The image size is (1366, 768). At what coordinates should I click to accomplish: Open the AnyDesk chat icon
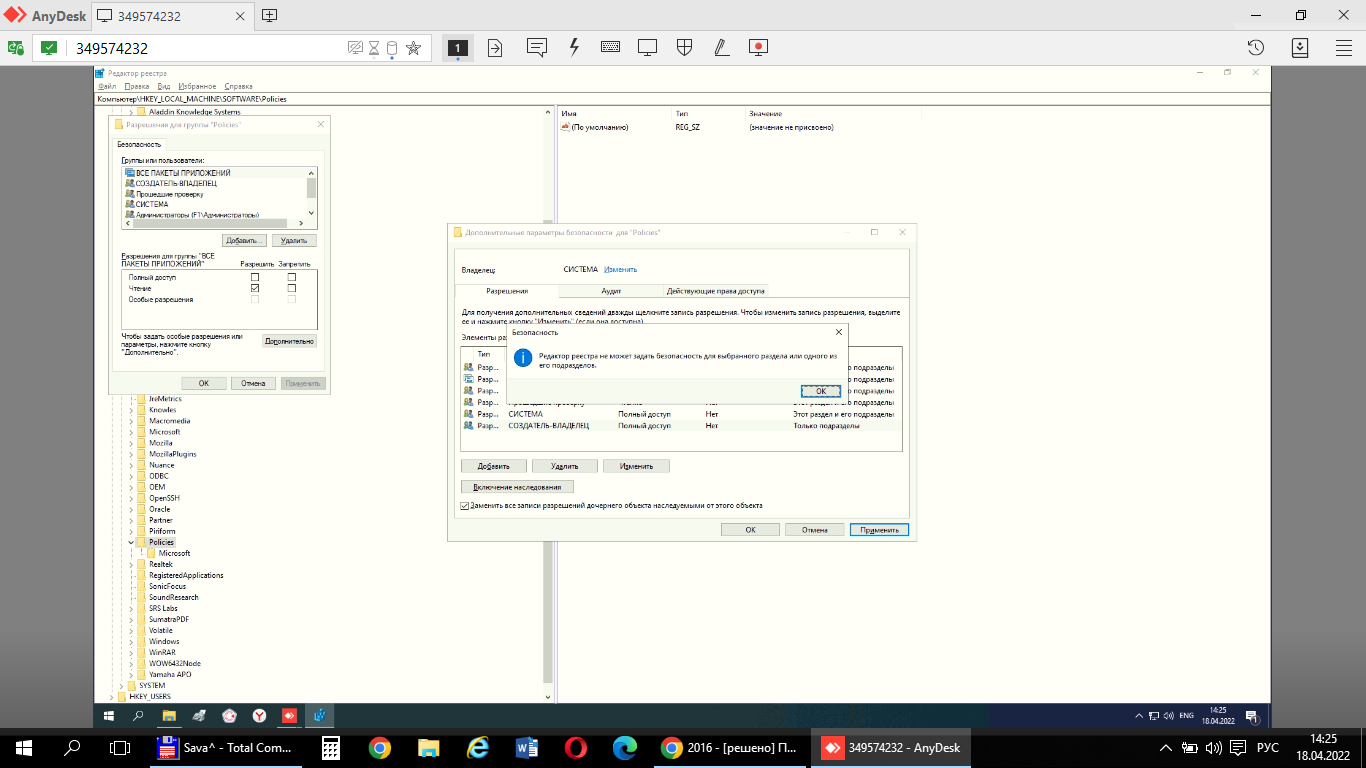pos(536,47)
